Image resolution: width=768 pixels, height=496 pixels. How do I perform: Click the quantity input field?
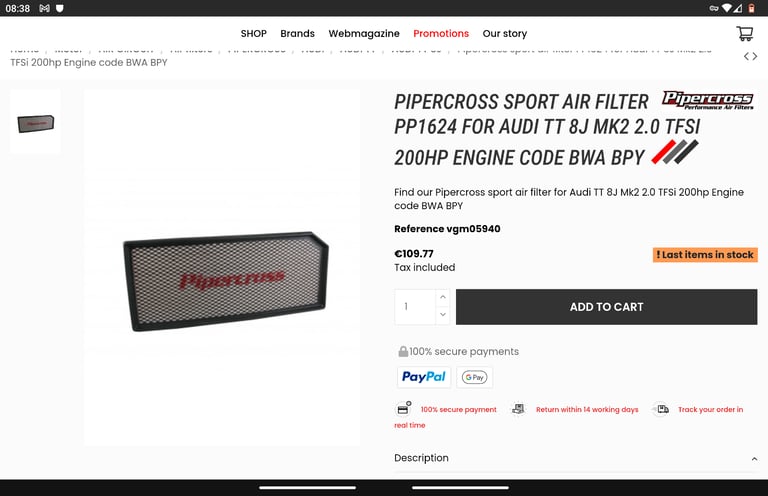tap(415, 307)
